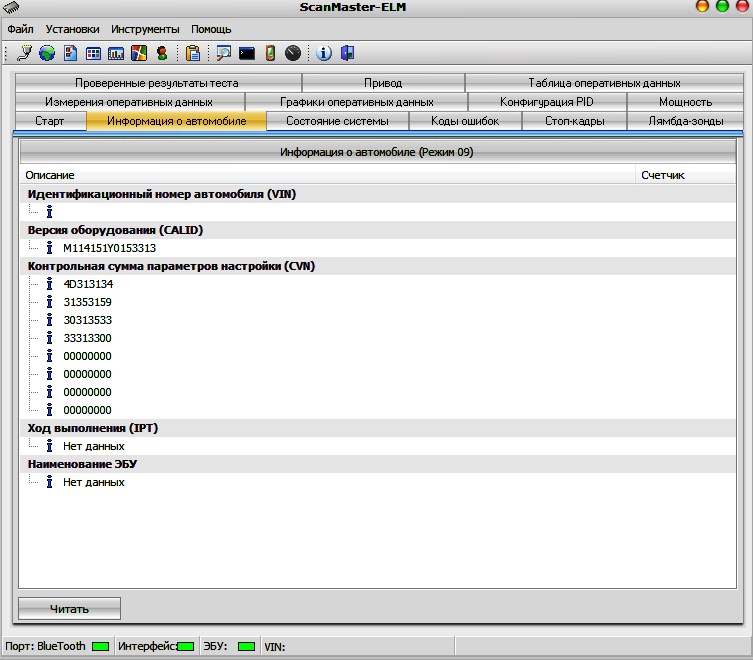Select the Наименование ЭБУ group row
This screenshot has height=660, width=753.
pos(378,464)
